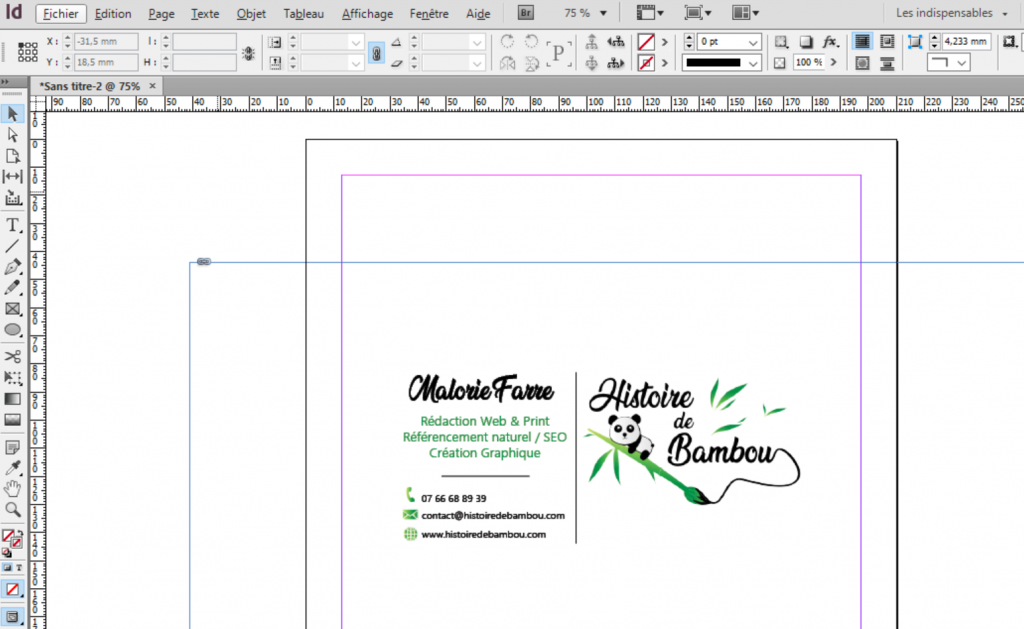Open the fx effects button
The image size is (1024, 629).
point(830,42)
